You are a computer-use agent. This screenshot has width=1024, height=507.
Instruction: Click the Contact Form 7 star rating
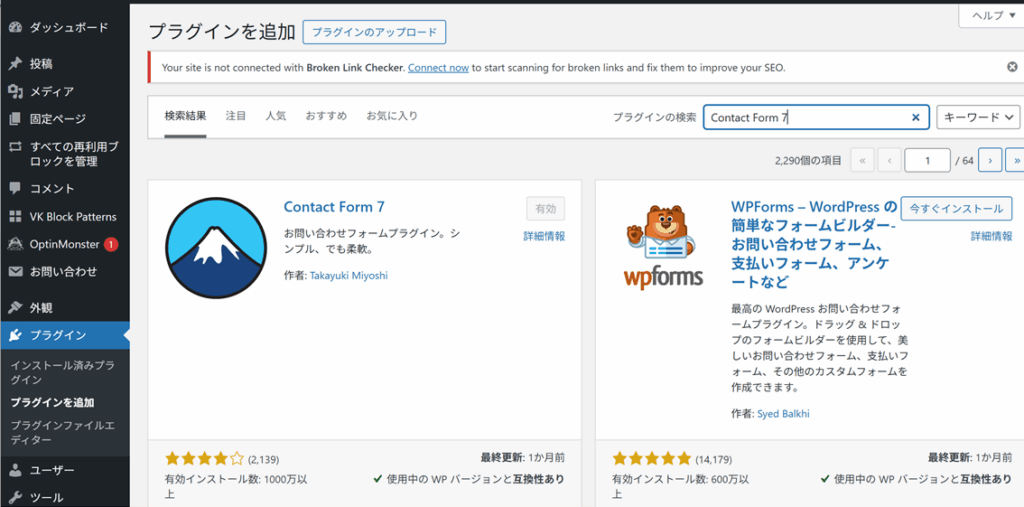[x=204, y=459]
